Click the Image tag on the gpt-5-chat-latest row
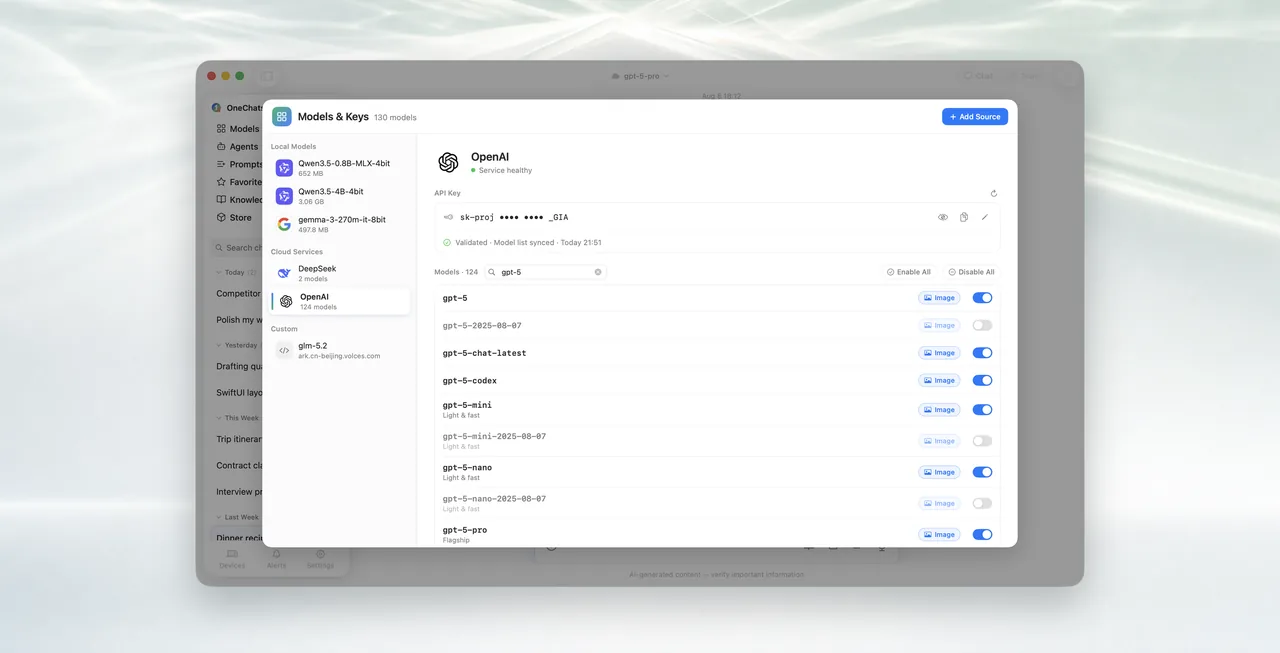Viewport: 1280px width, 653px height. pyautogui.click(x=939, y=353)
